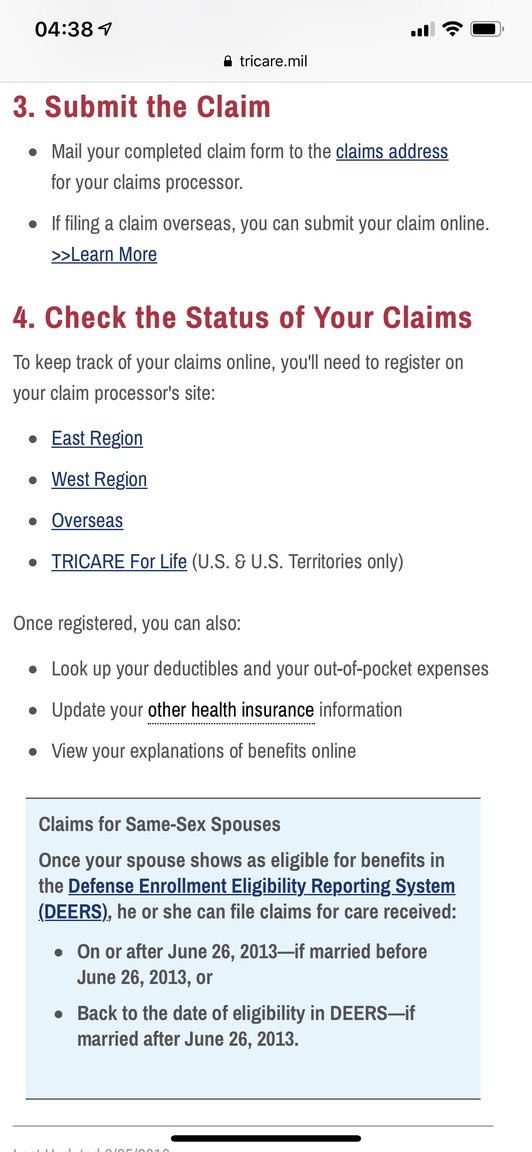Tap the Submit the Claim heading
The height and width of the screenshot is (1152, 532).
point(142,107)
